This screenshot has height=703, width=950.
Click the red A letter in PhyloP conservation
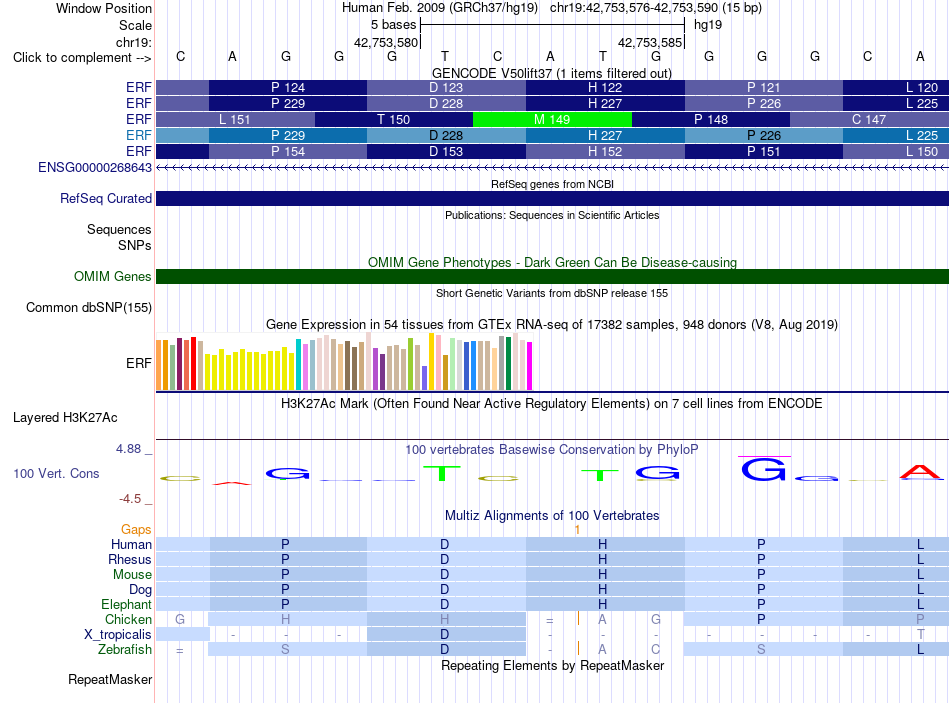point(920,471)
